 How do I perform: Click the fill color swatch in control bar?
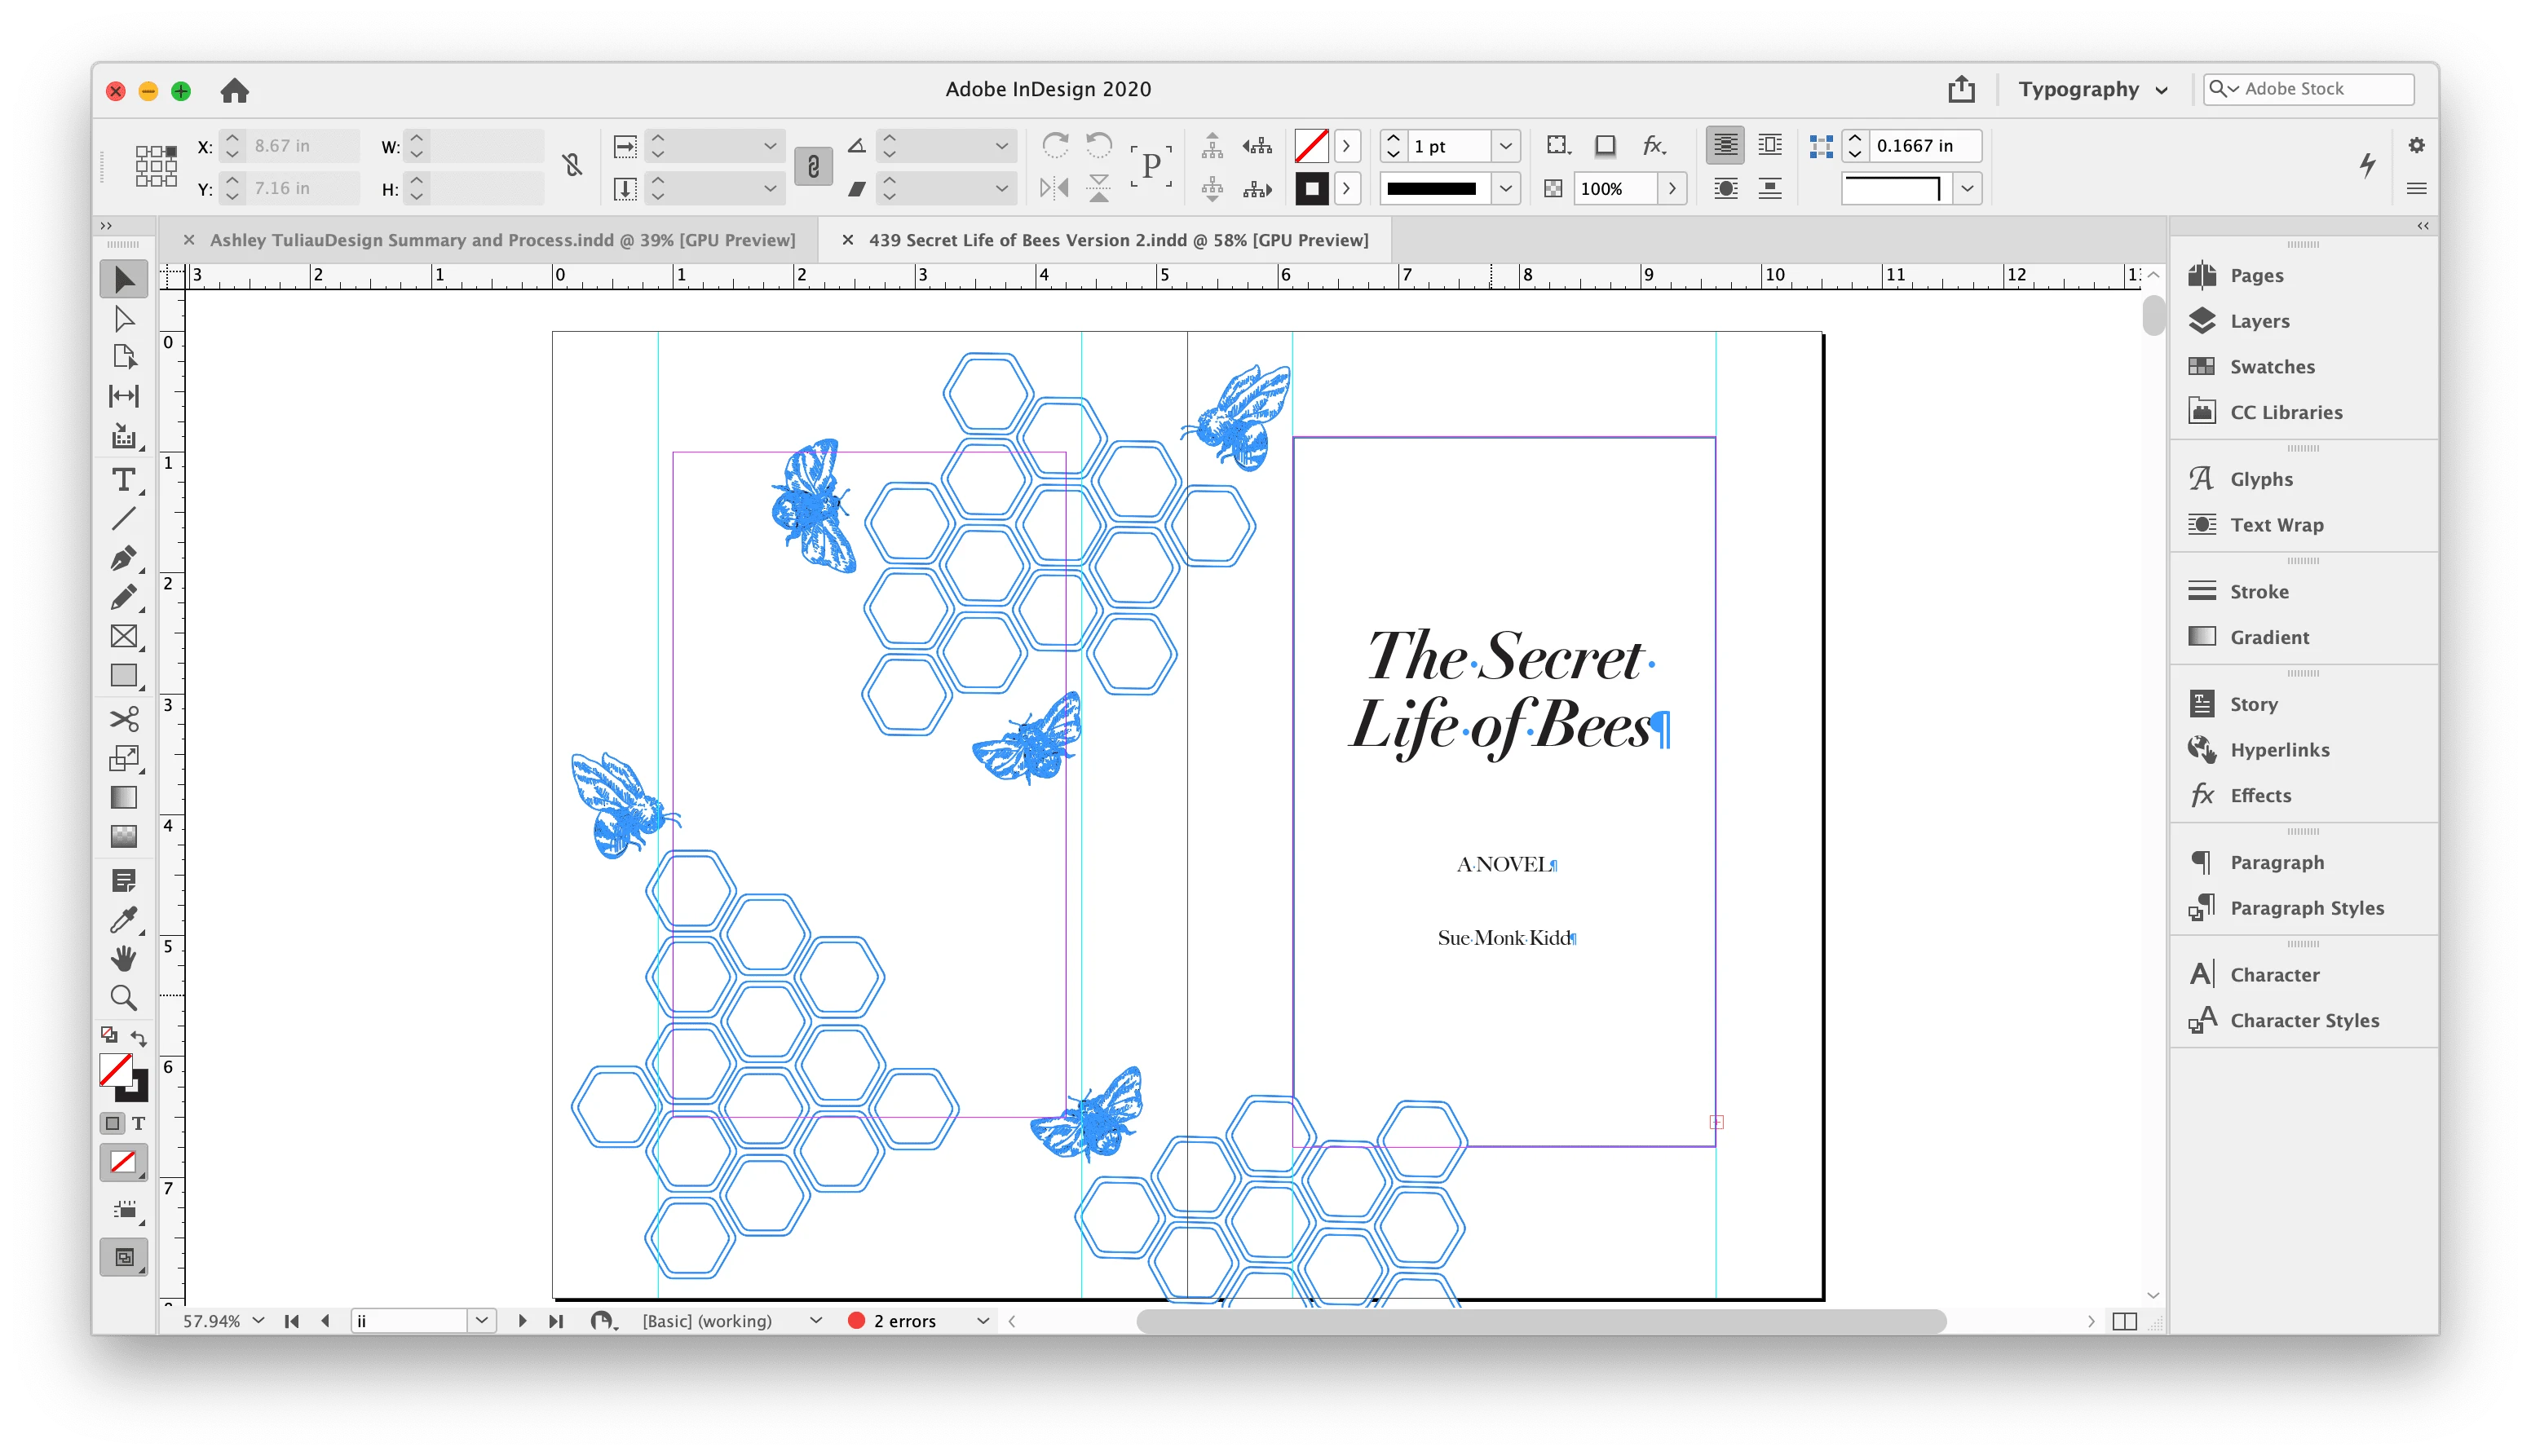click(1311, 146)
